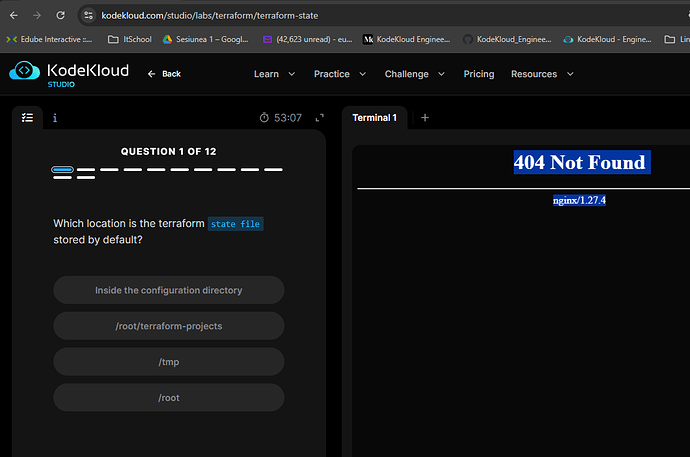Open the Resources menu

point(534,74)
